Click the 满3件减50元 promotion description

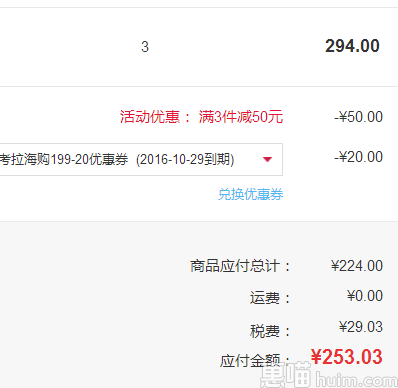tap(241, 117)
